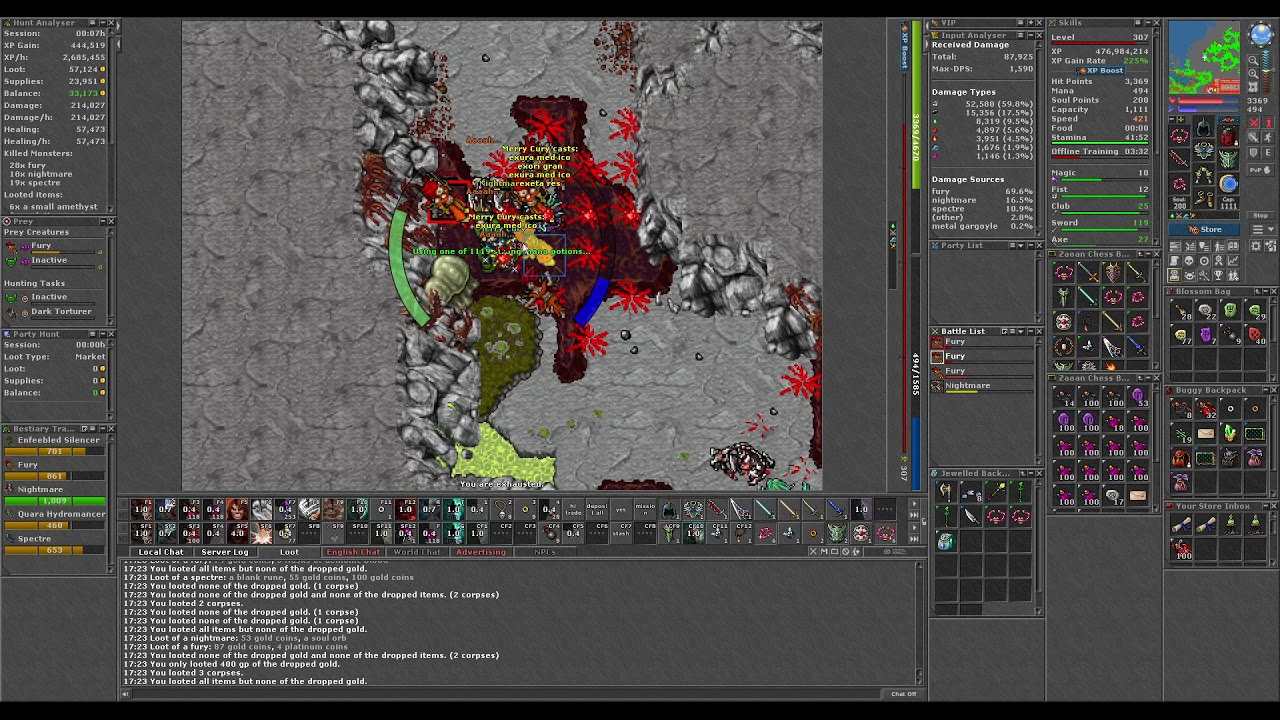Toggle the chase opponent running icon
Image resolution: width=1280 pixels, height=720 pixels.
click(x=1268, y=137)
